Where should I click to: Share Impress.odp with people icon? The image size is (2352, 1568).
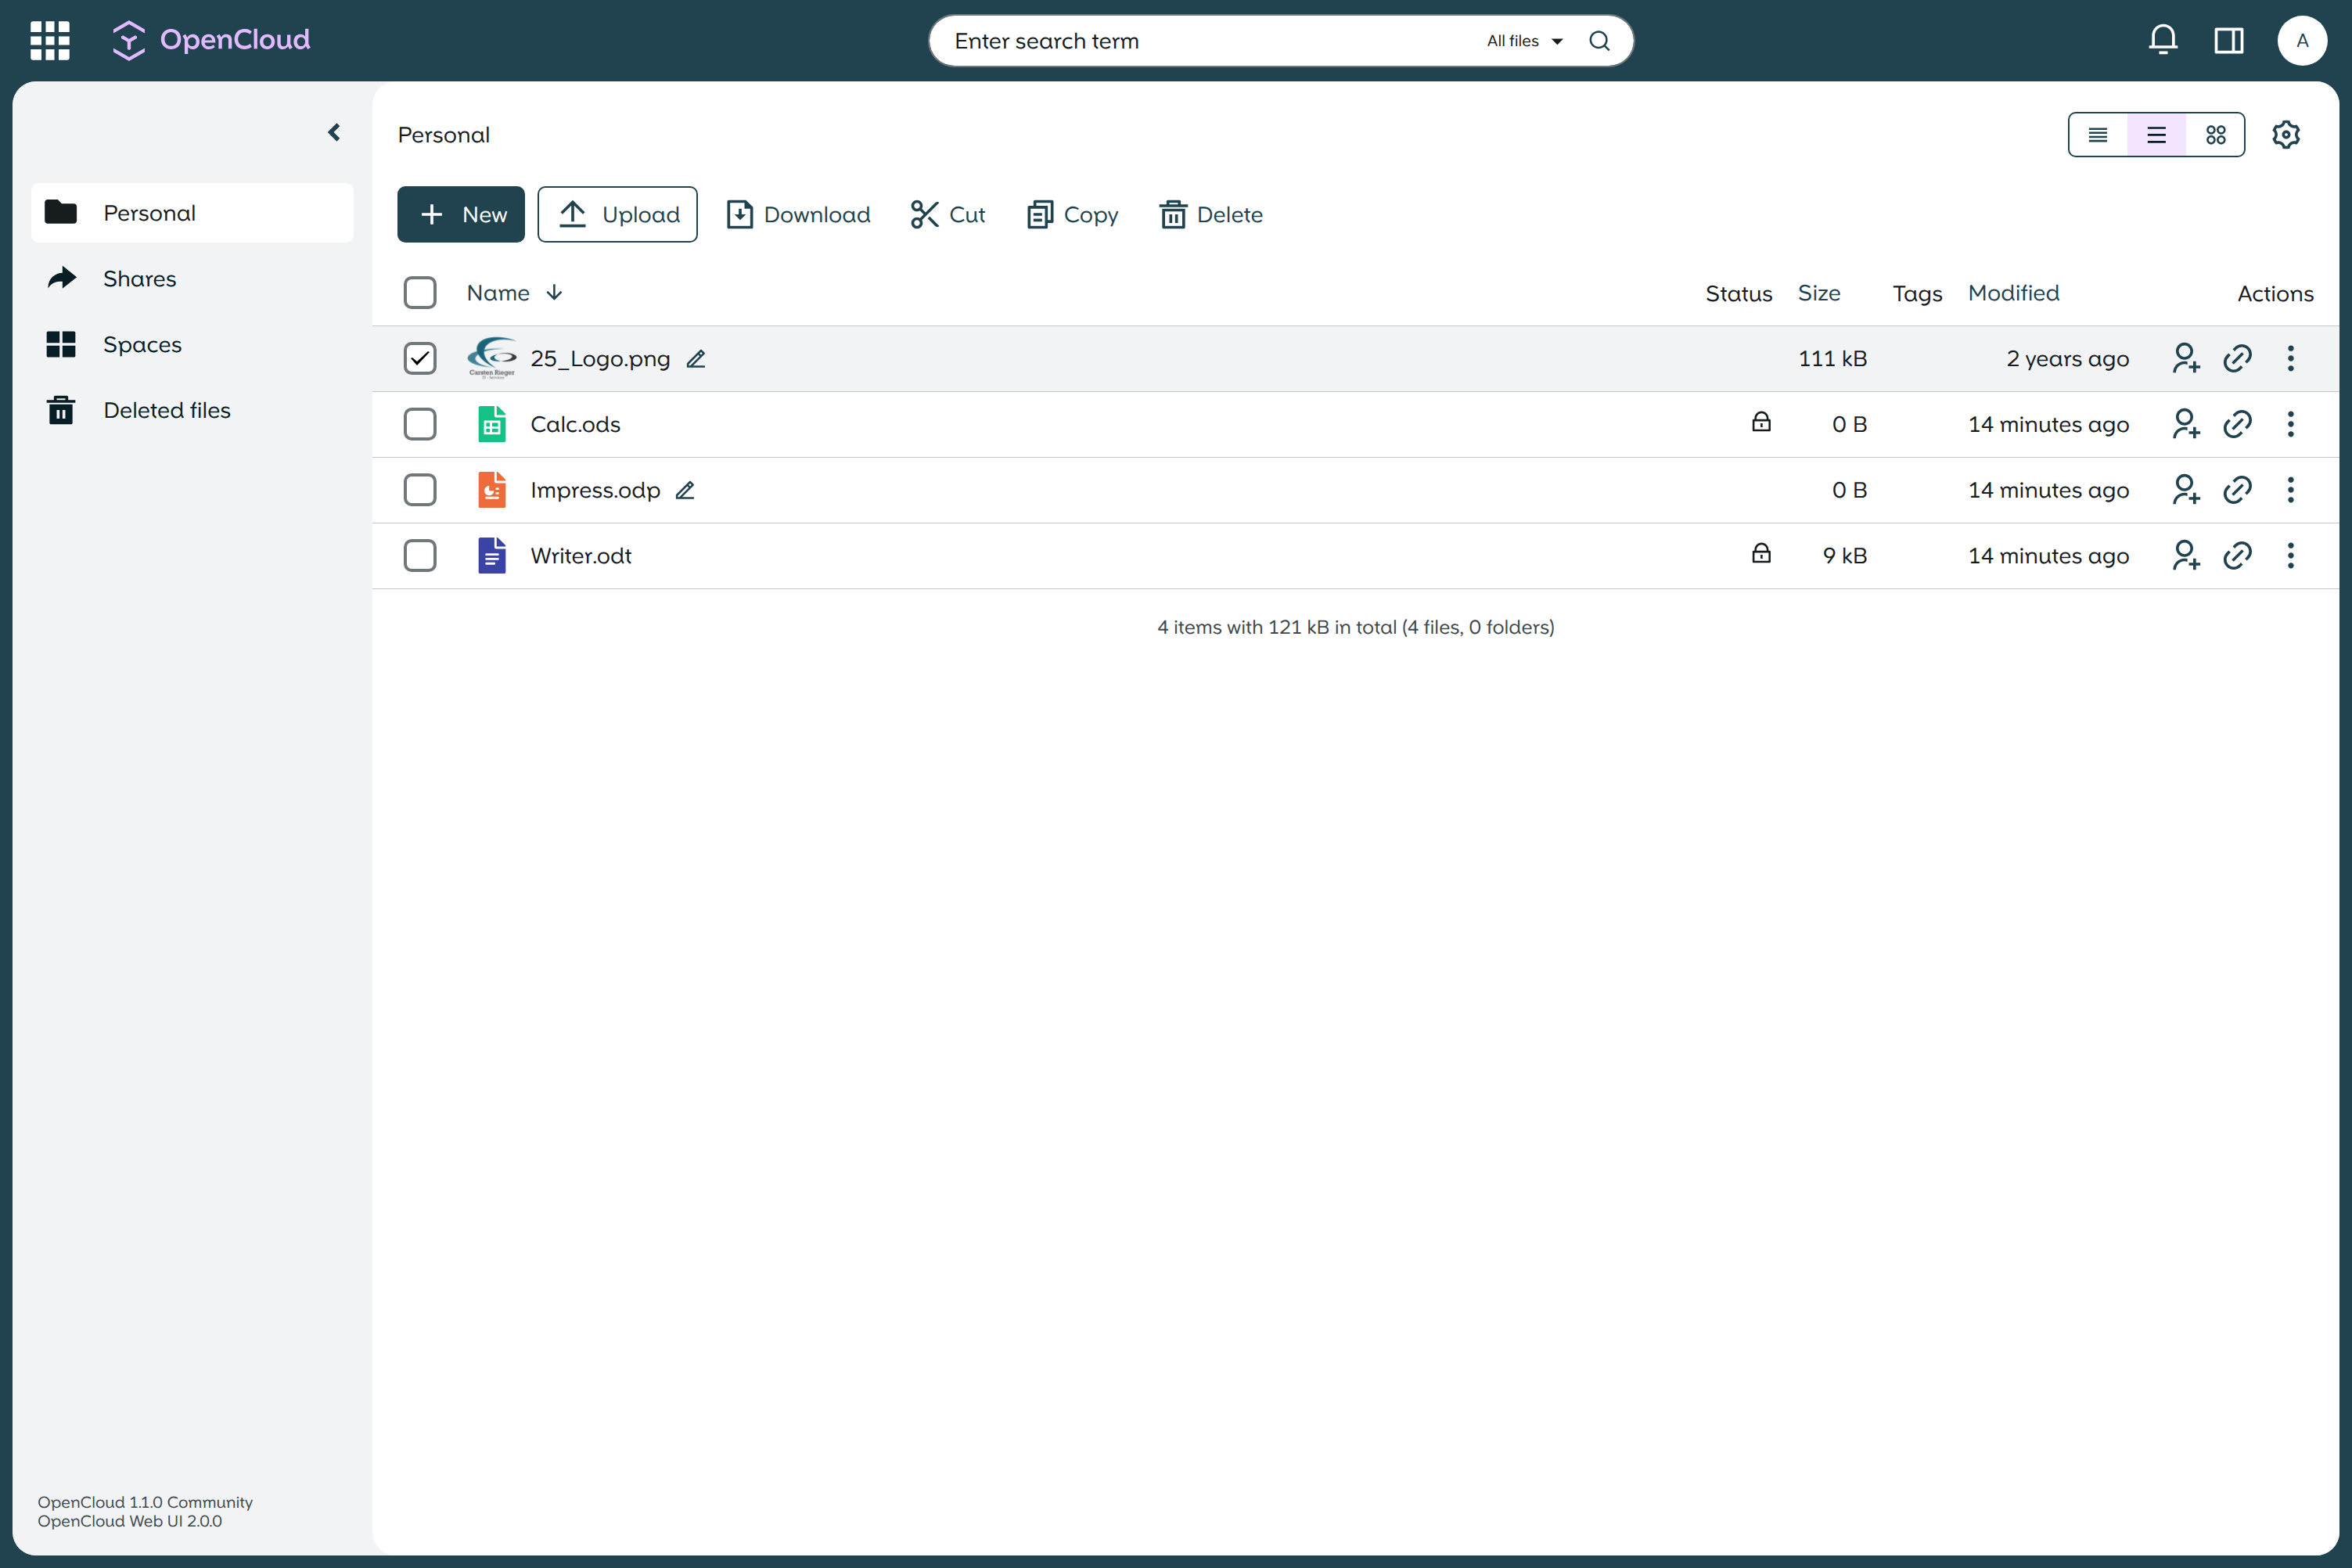tap(2186, 490)
